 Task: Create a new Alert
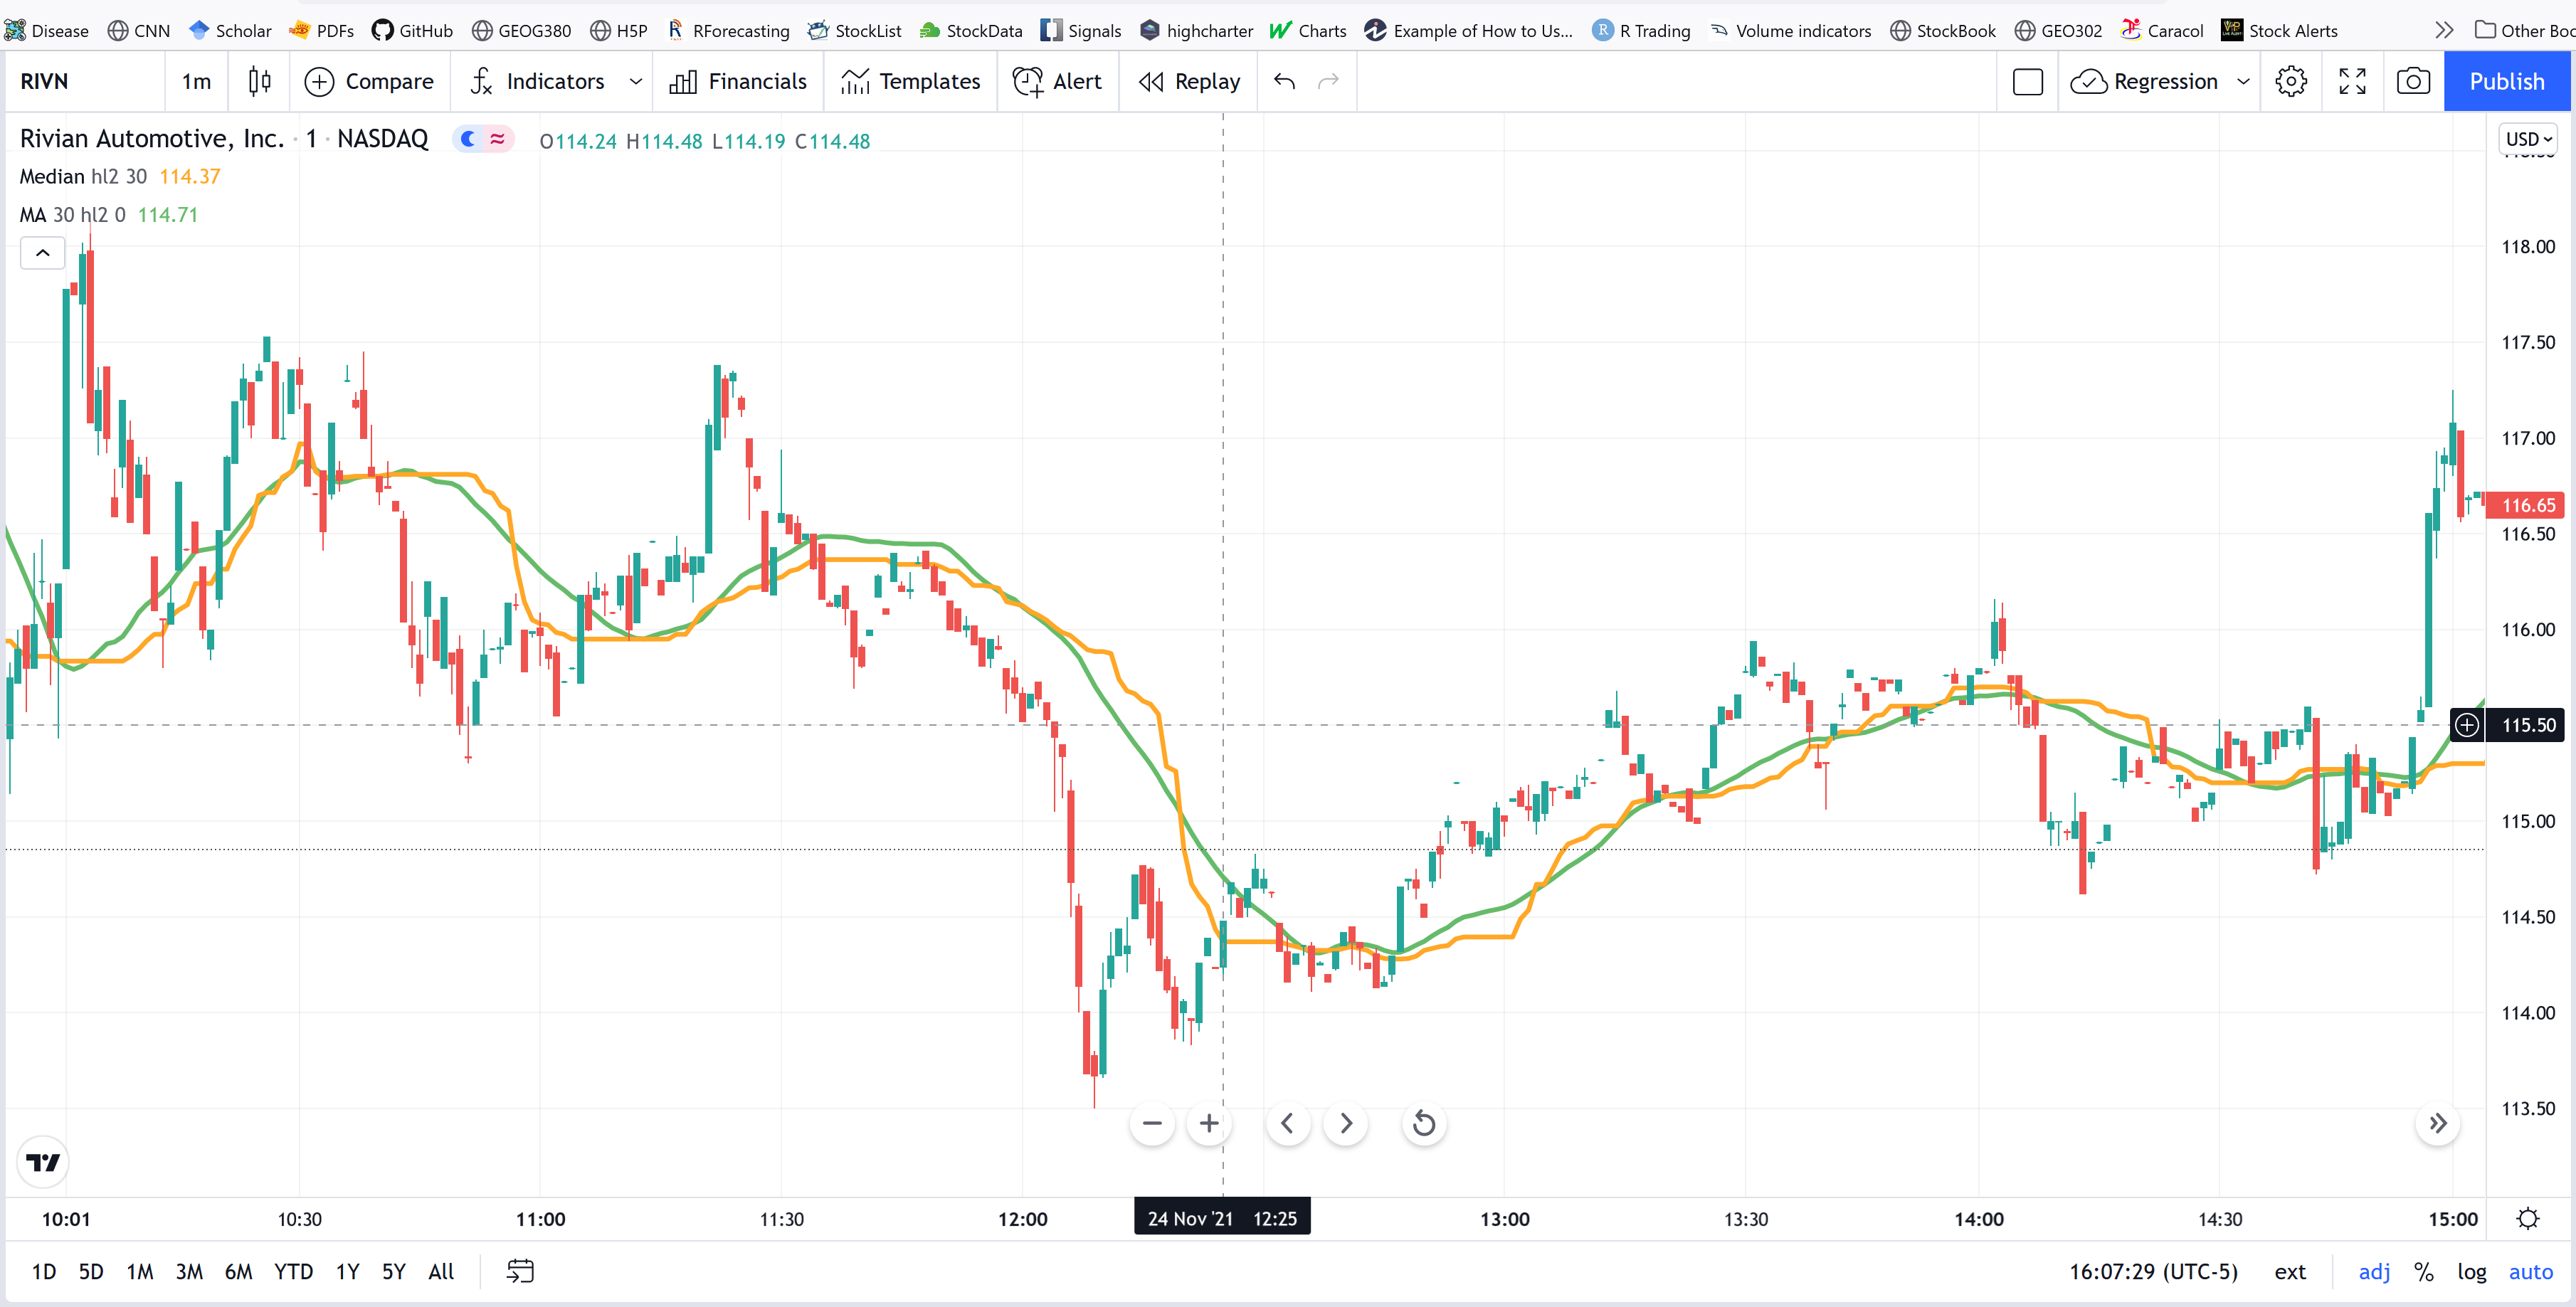[x=1057, y=81]
